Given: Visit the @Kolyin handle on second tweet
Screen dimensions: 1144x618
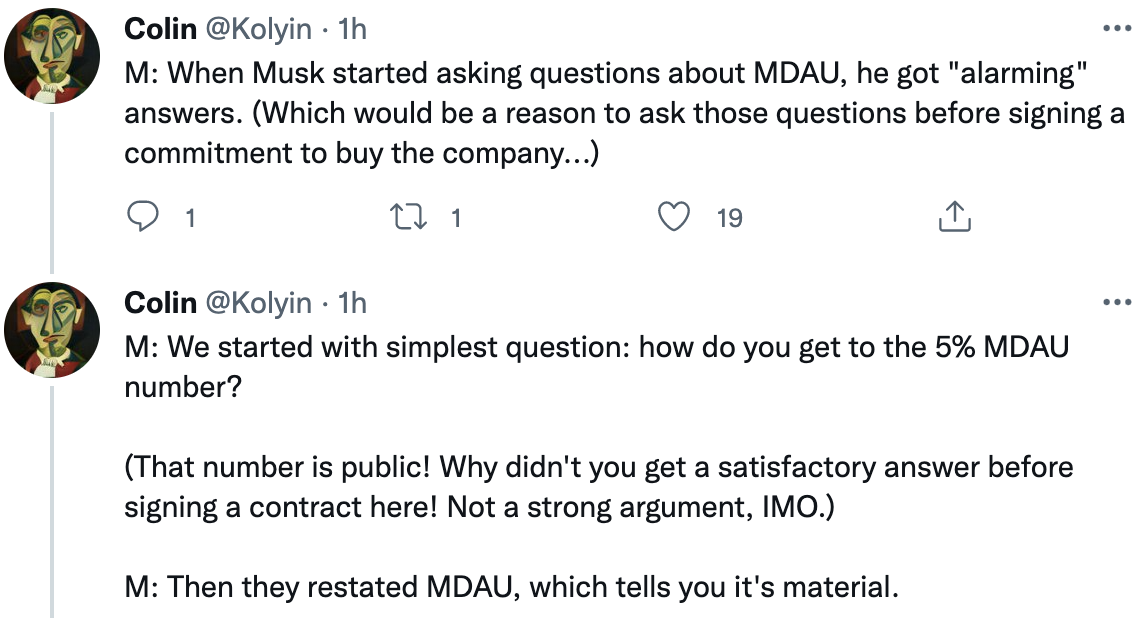Looking at the screenshot, I should [258, 302].
